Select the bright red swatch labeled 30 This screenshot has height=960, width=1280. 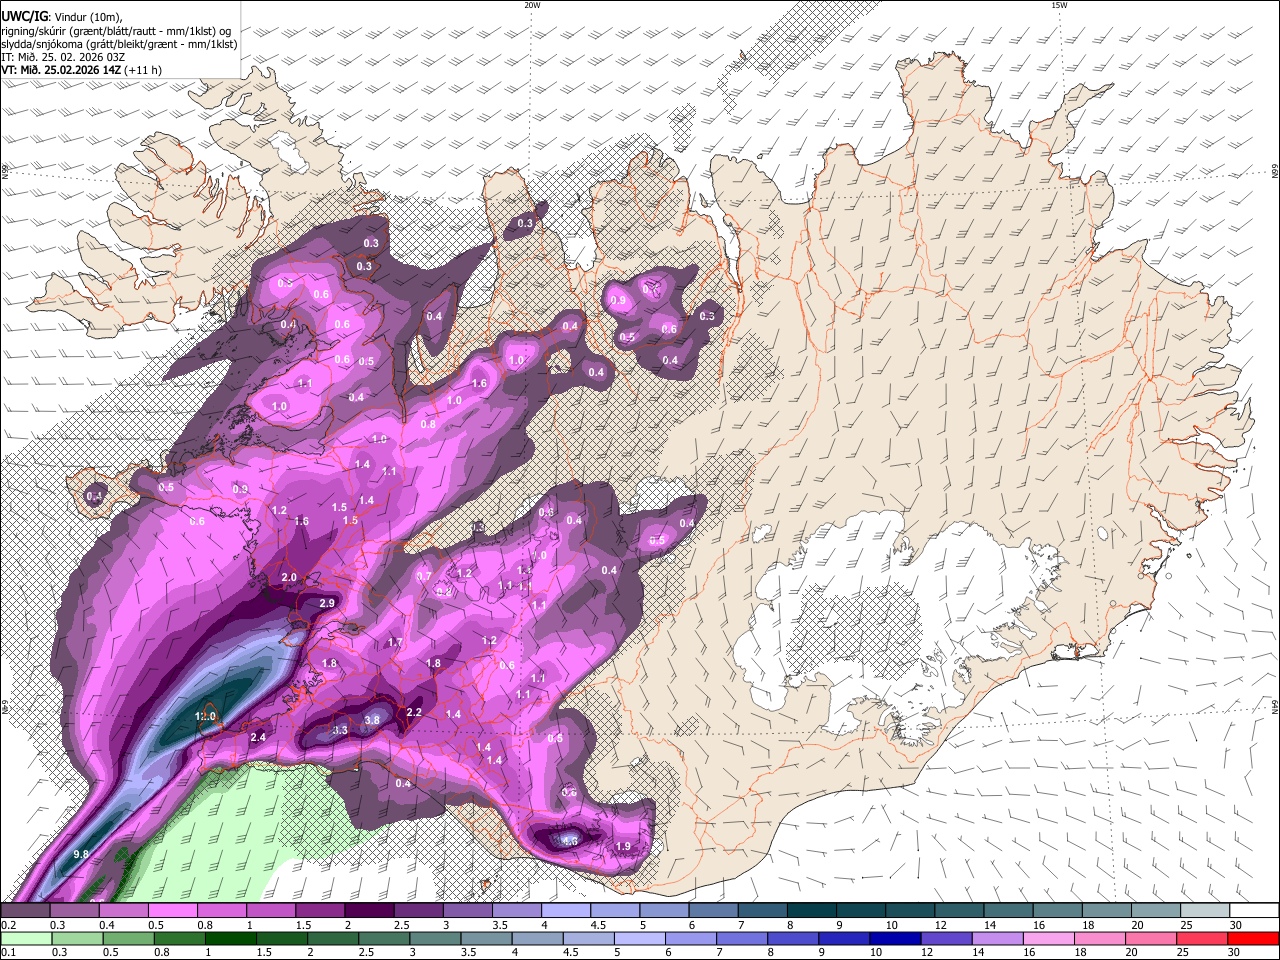[x=1253, y=939]
